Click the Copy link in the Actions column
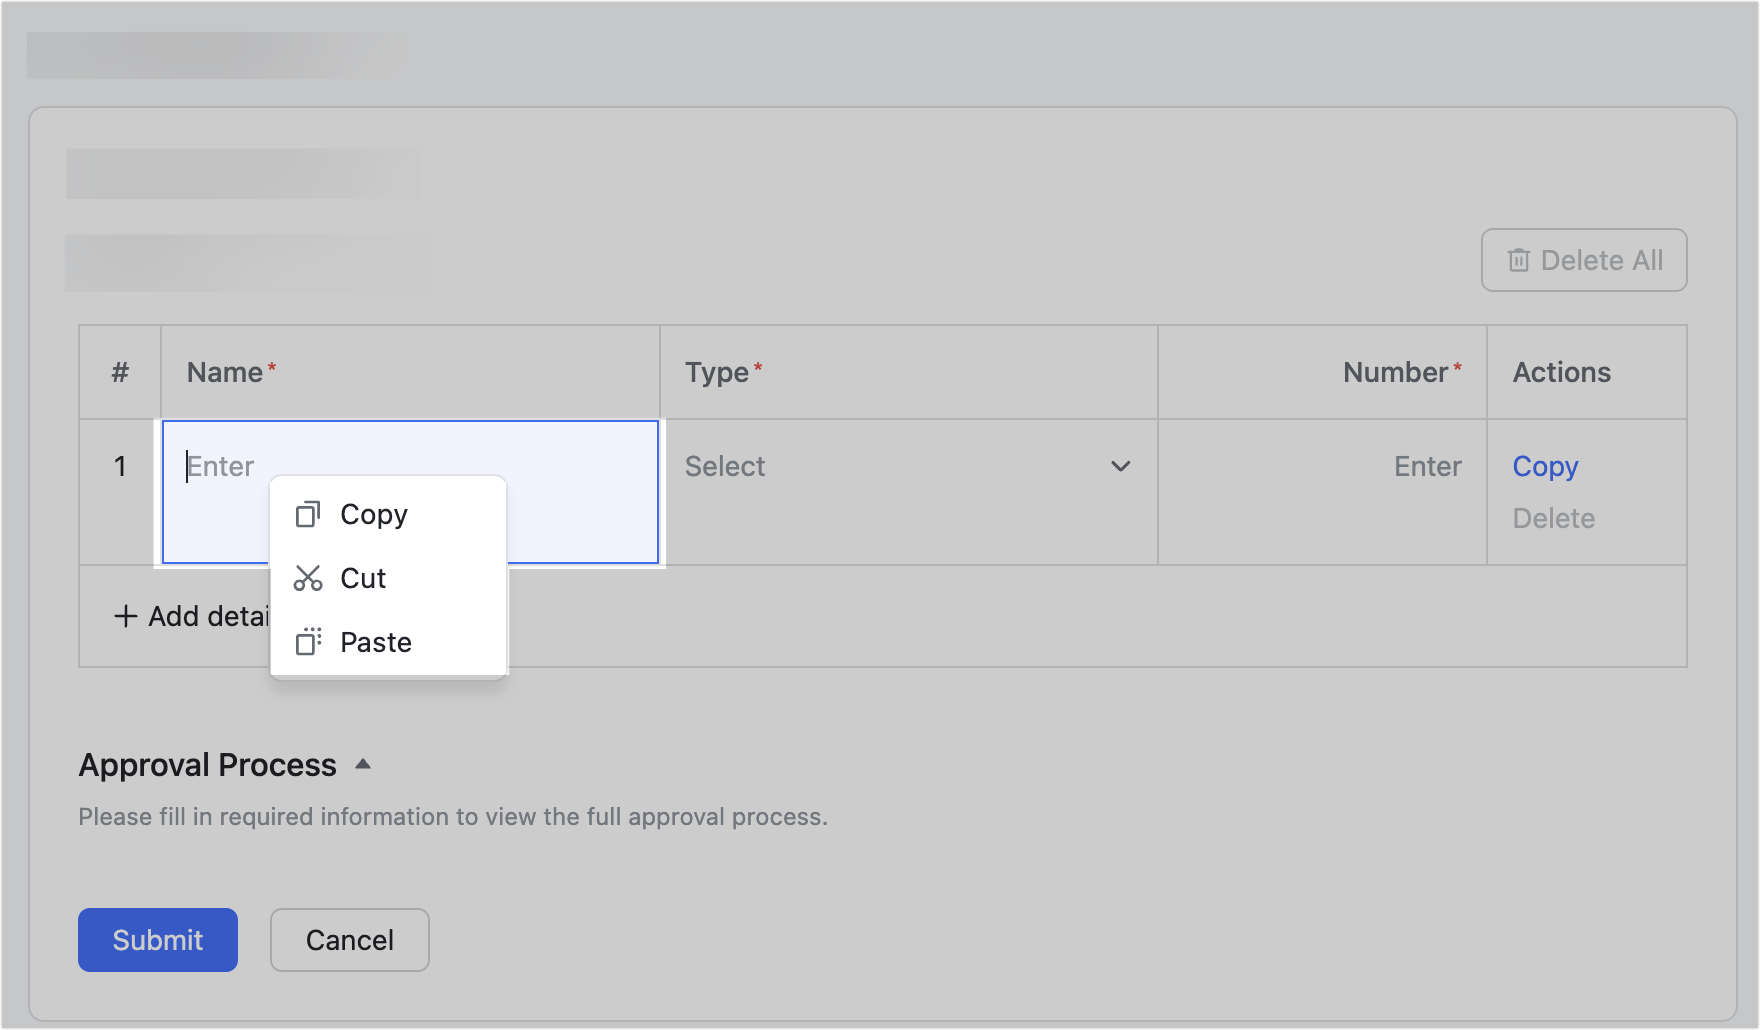1760x1030 pixels. click(1545, 466)
